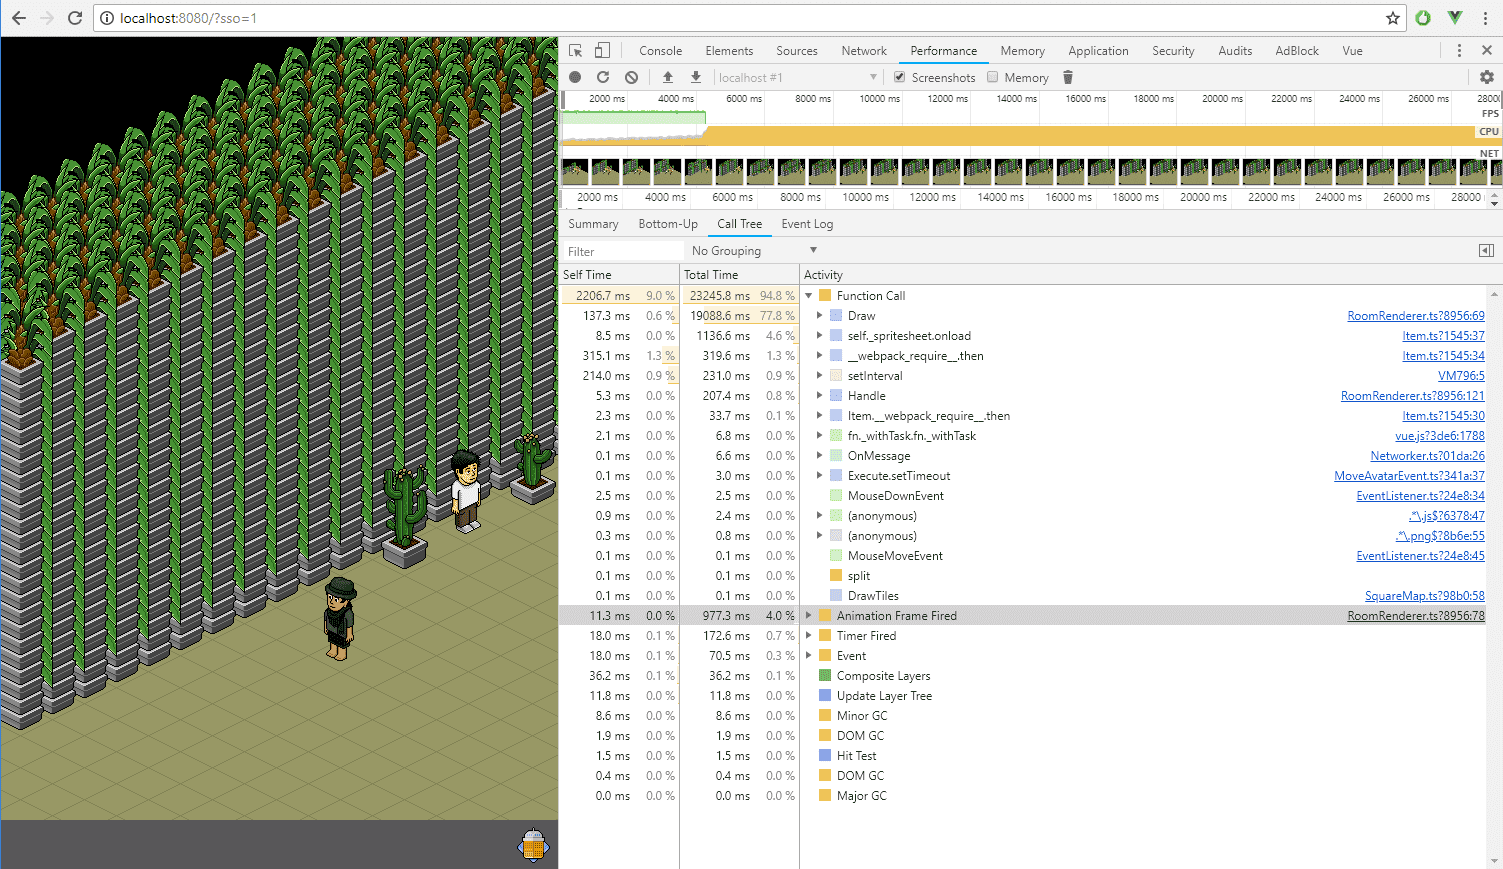1503x869 pixels.
Task: Click the browser forward arrow
Action: 46,18
